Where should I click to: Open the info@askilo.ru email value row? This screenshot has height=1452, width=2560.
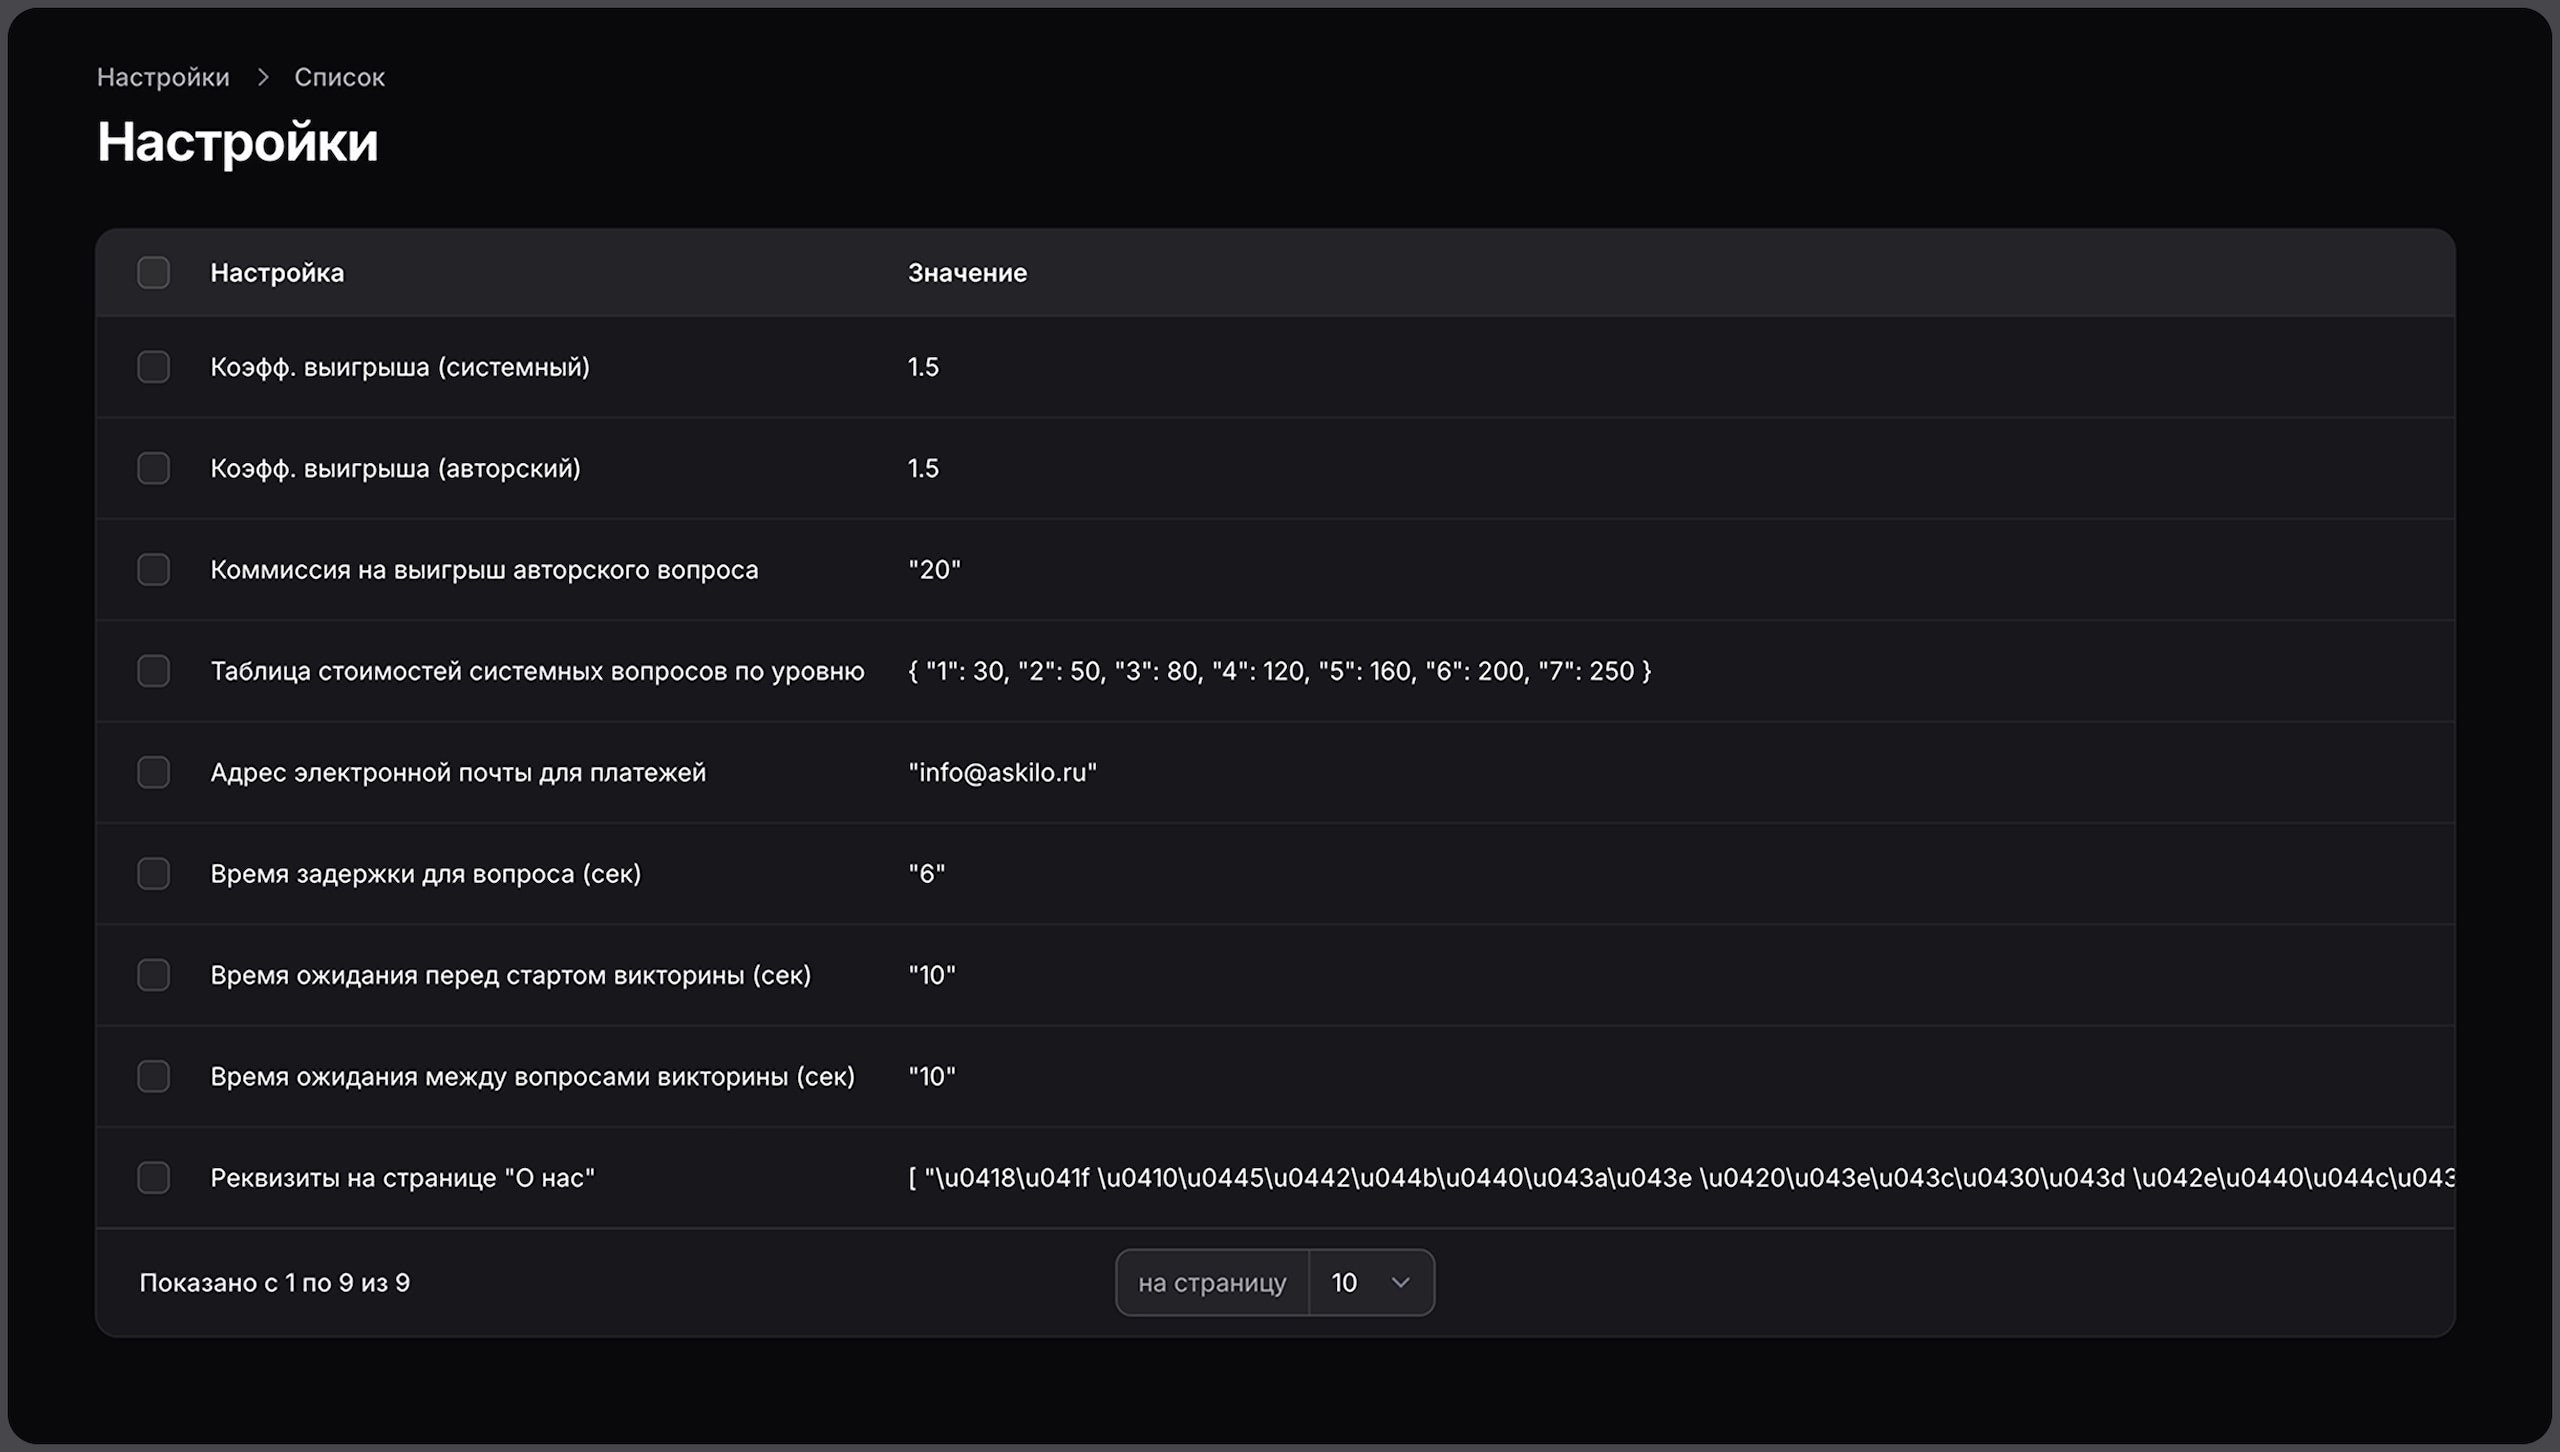pyautogui.click(x=1002, y=772)
